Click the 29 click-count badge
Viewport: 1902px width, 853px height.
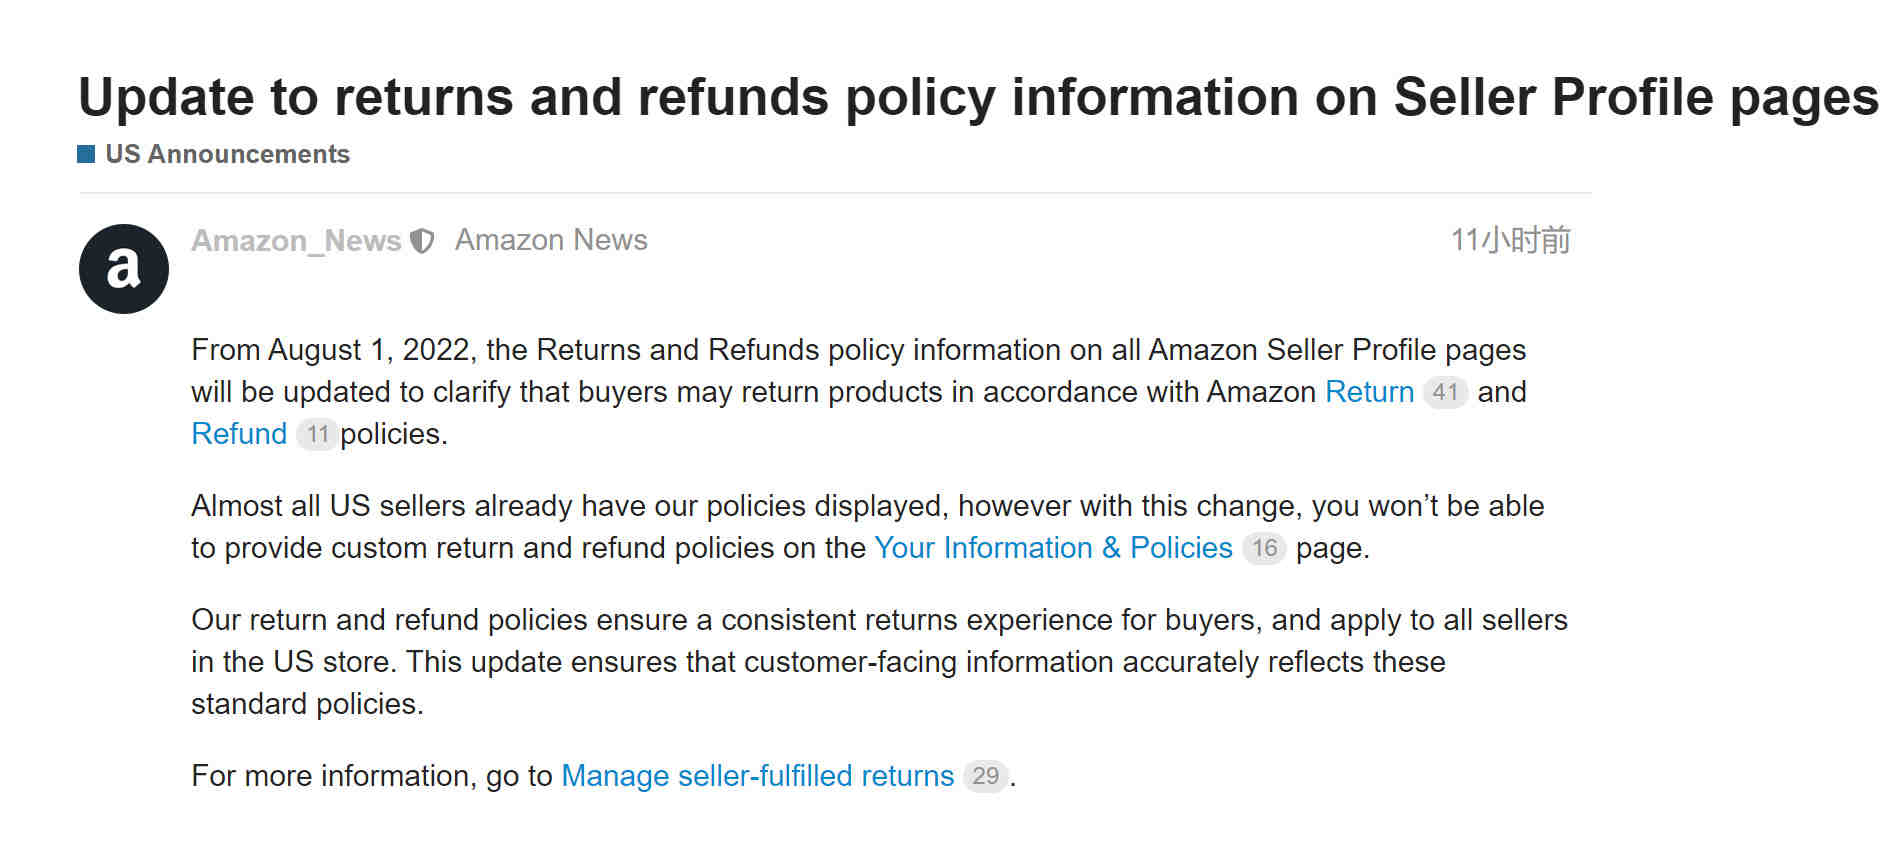pos(985,776)
